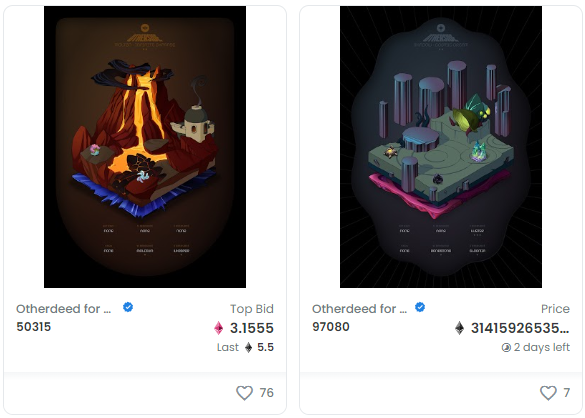Favorite Otherdeed 97080 via heart icon
This screenshot has height=418, width=585.
pos(548,393)
